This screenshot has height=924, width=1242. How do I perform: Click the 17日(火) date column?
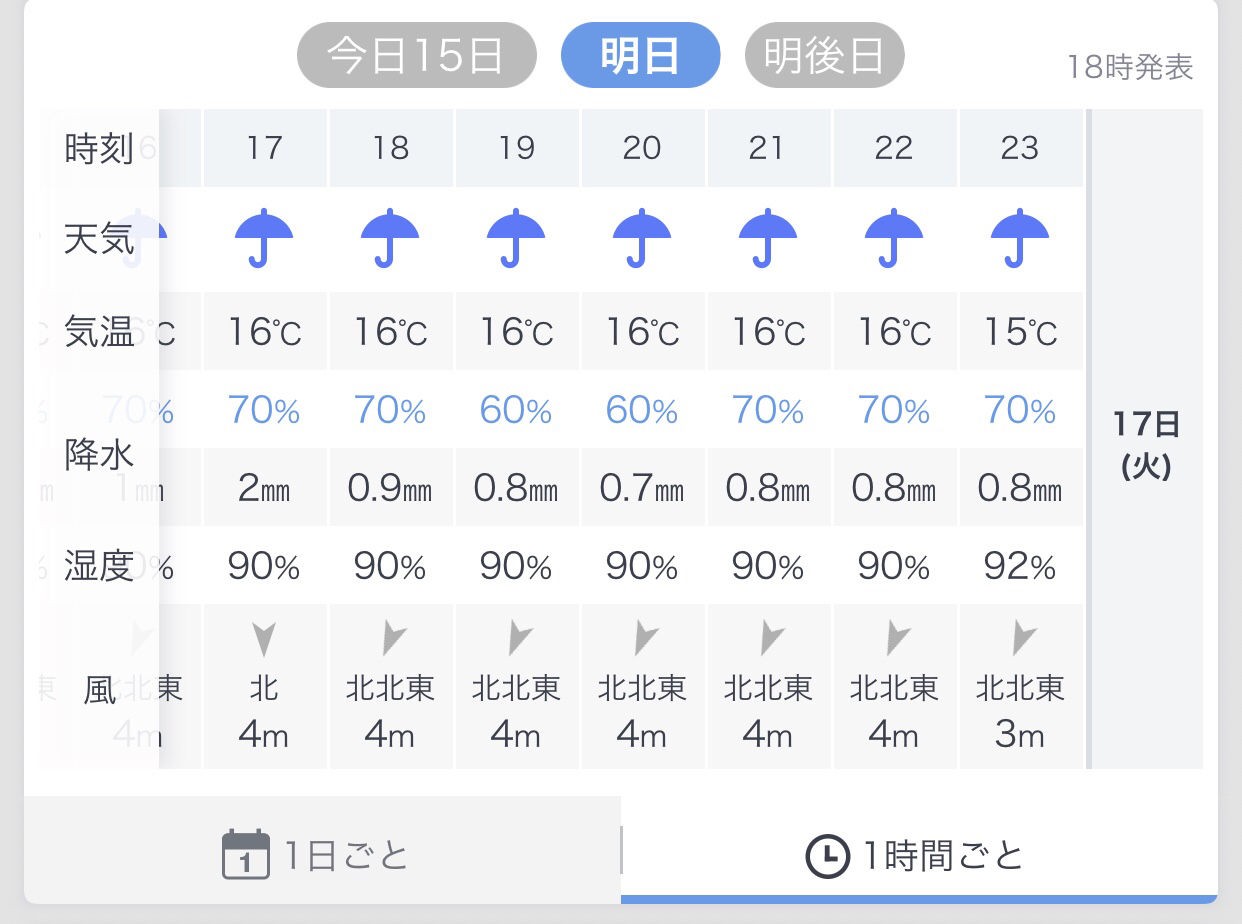[x=1146, y=439]
